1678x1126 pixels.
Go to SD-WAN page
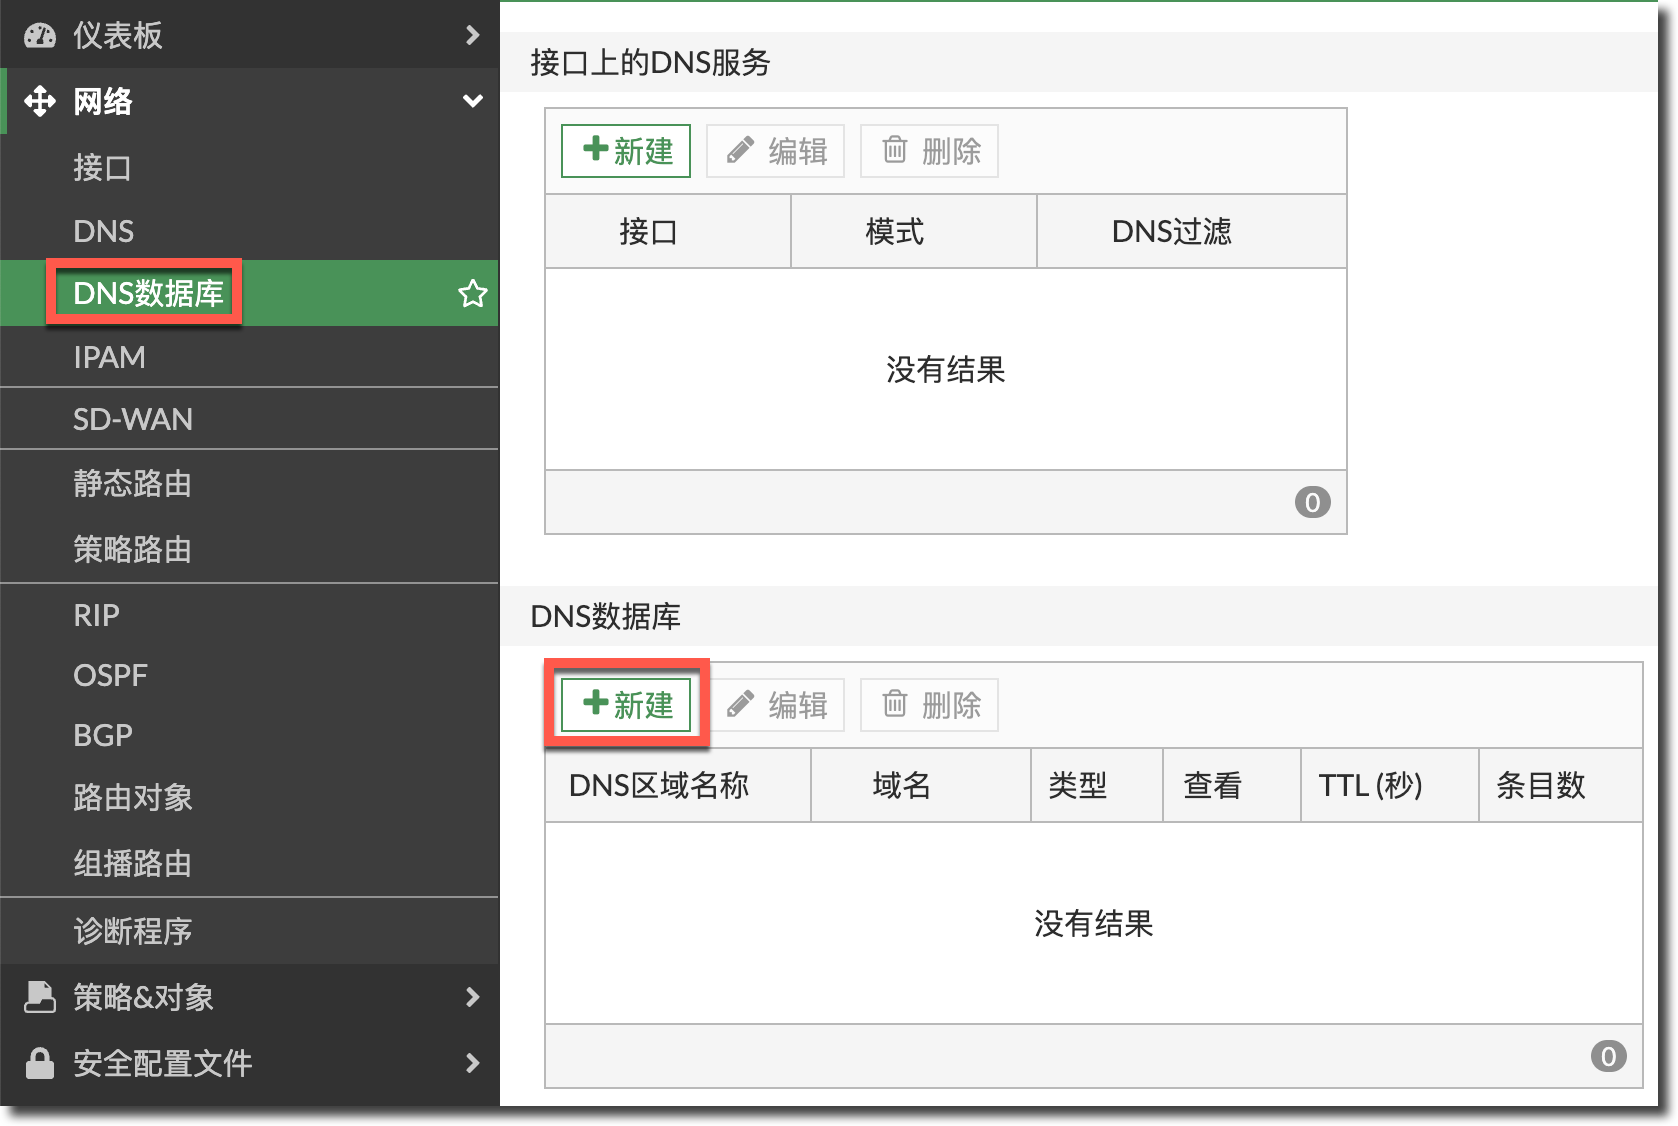coord(133,419)
